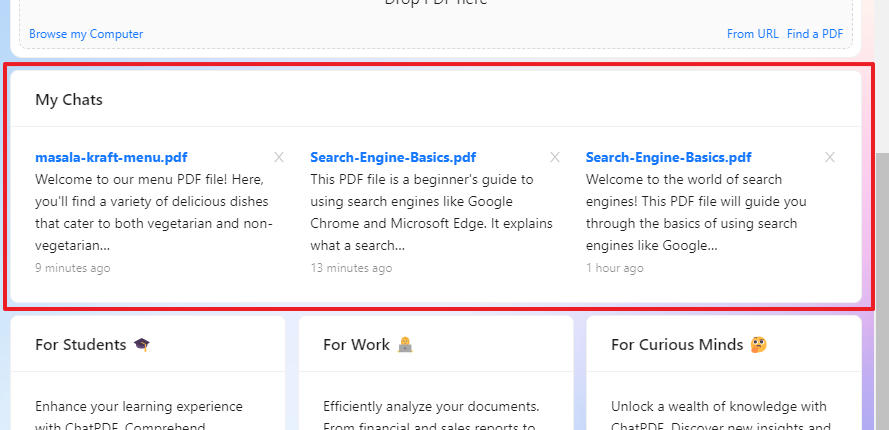Delete the Search-Engine-Basics chat from 13 minutes ago
The image size is (889, 430).
tap(555, 157)
